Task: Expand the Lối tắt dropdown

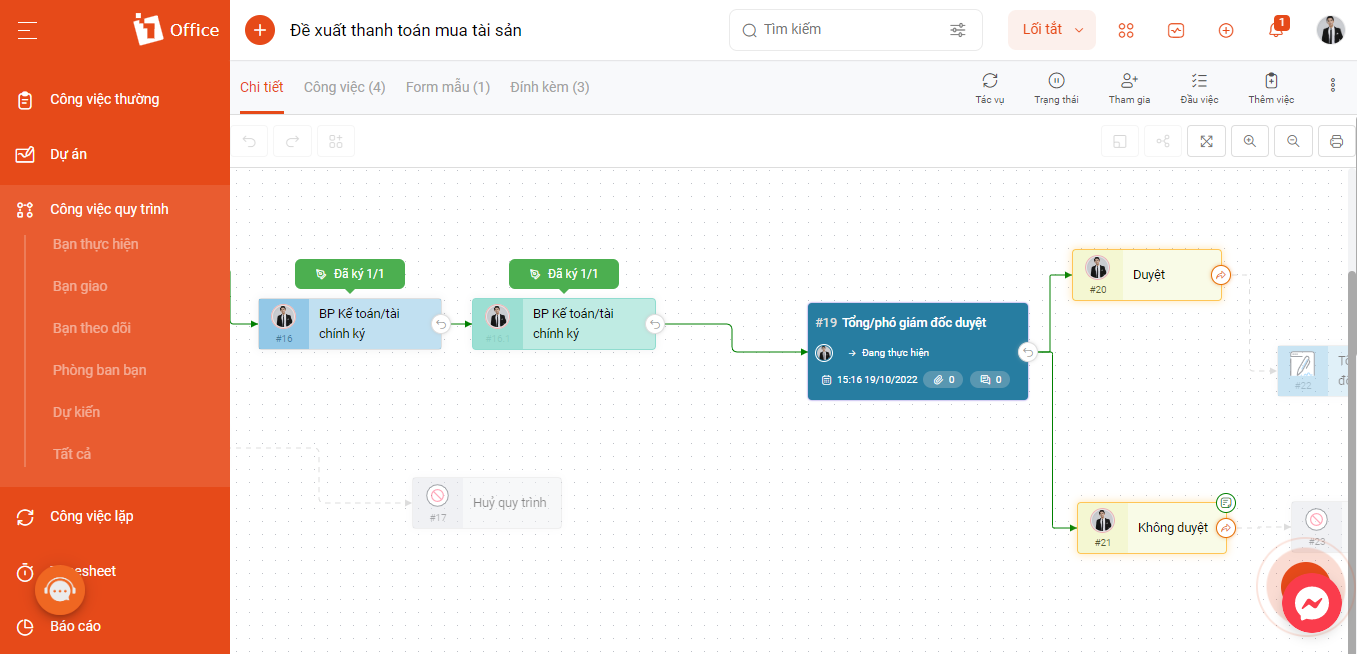Action: pos(1052,30)
